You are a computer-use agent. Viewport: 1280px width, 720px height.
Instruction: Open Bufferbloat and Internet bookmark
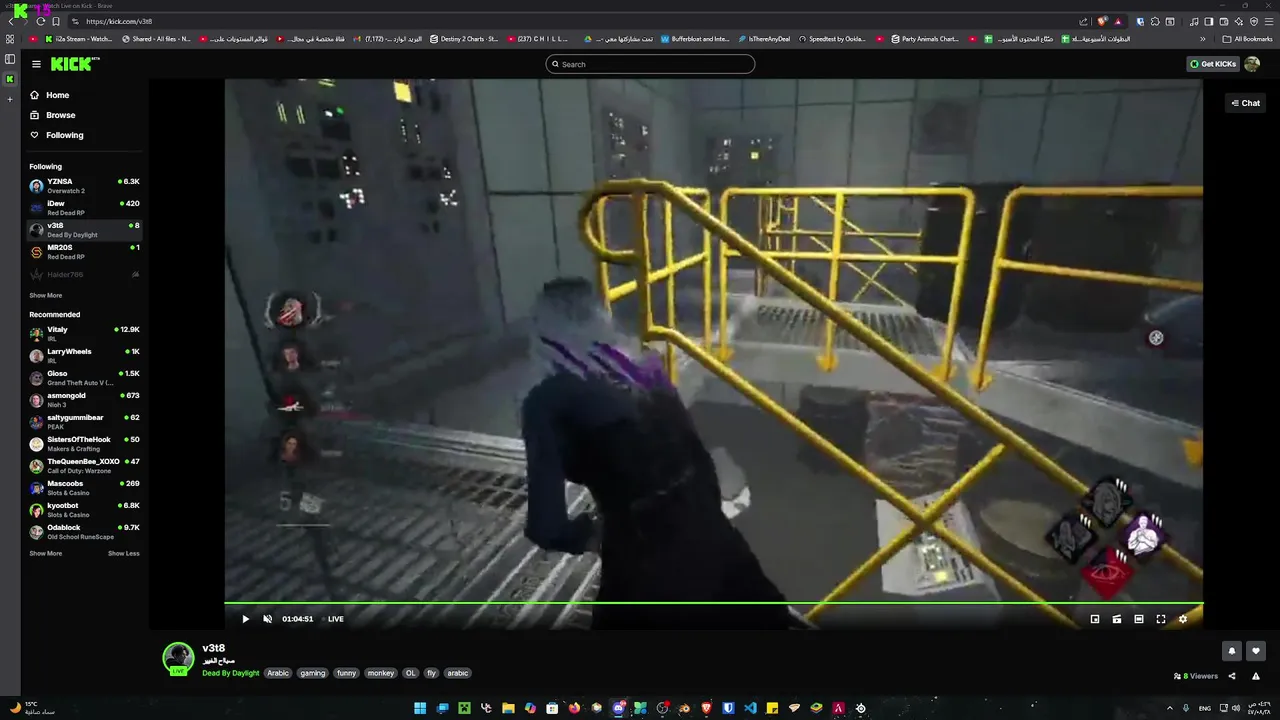(x=695, y=39)
